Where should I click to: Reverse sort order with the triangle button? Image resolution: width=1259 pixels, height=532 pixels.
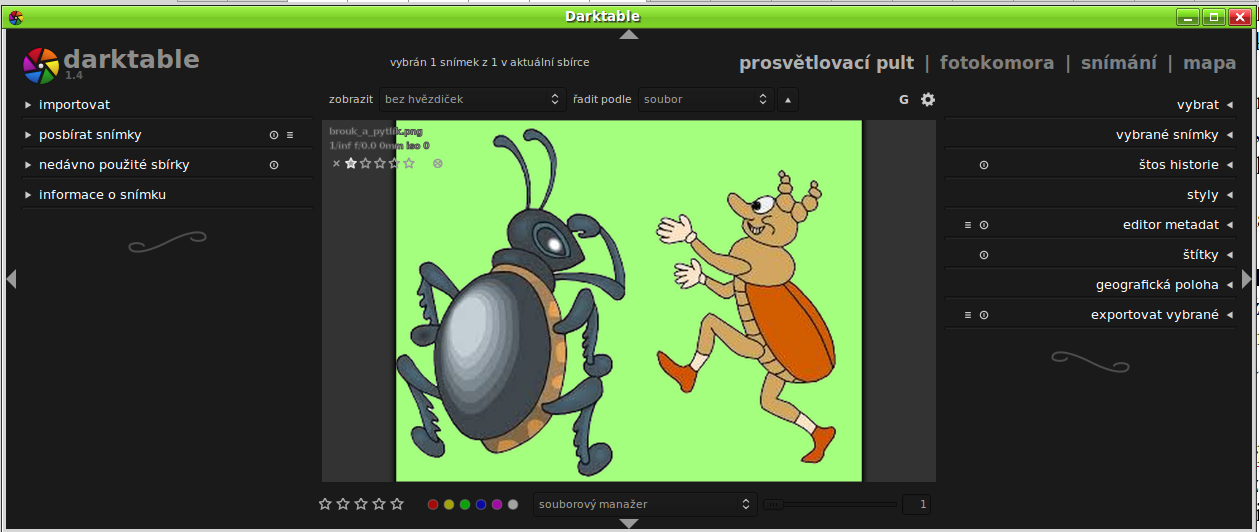[788, 99]
